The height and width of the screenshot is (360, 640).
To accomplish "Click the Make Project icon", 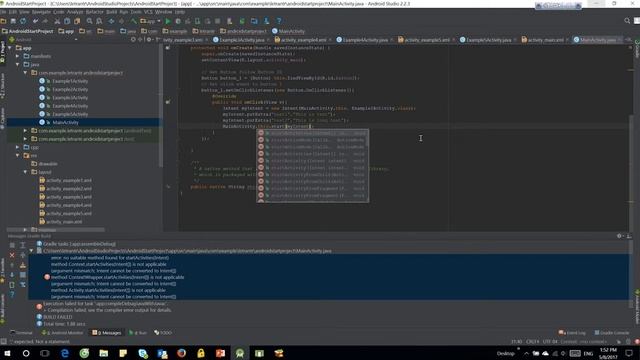I will coord(133,21).
